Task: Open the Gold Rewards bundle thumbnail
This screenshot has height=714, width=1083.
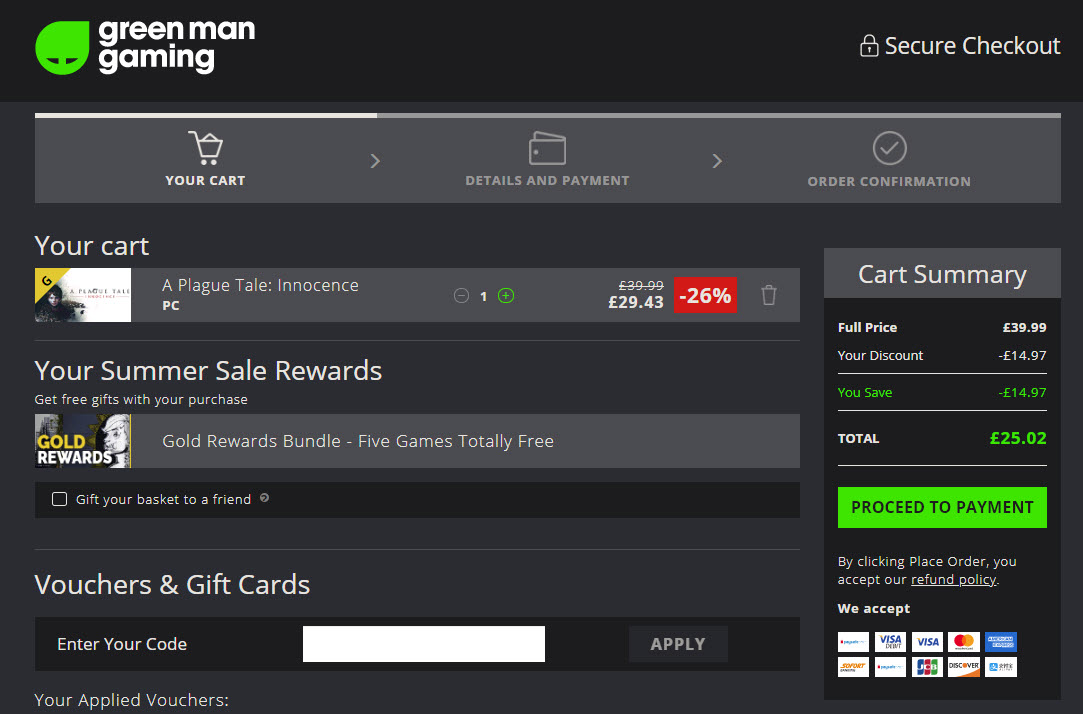Action: (83, 441)
